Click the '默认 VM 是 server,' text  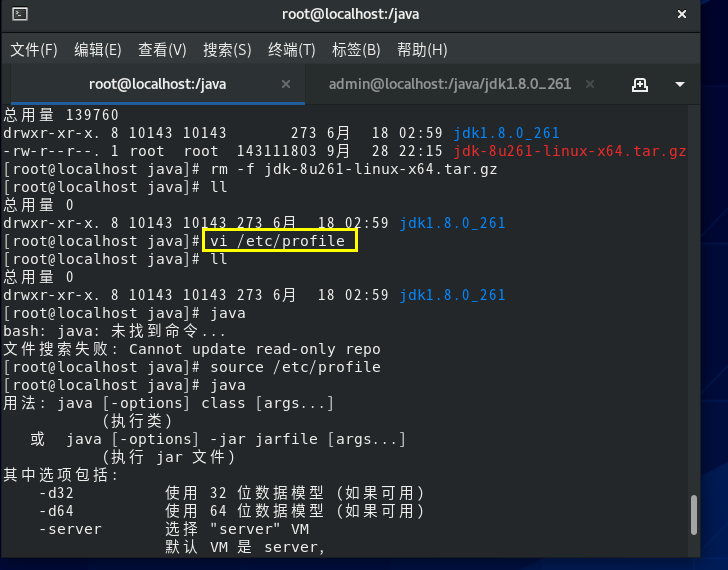[x=245, y=547]
